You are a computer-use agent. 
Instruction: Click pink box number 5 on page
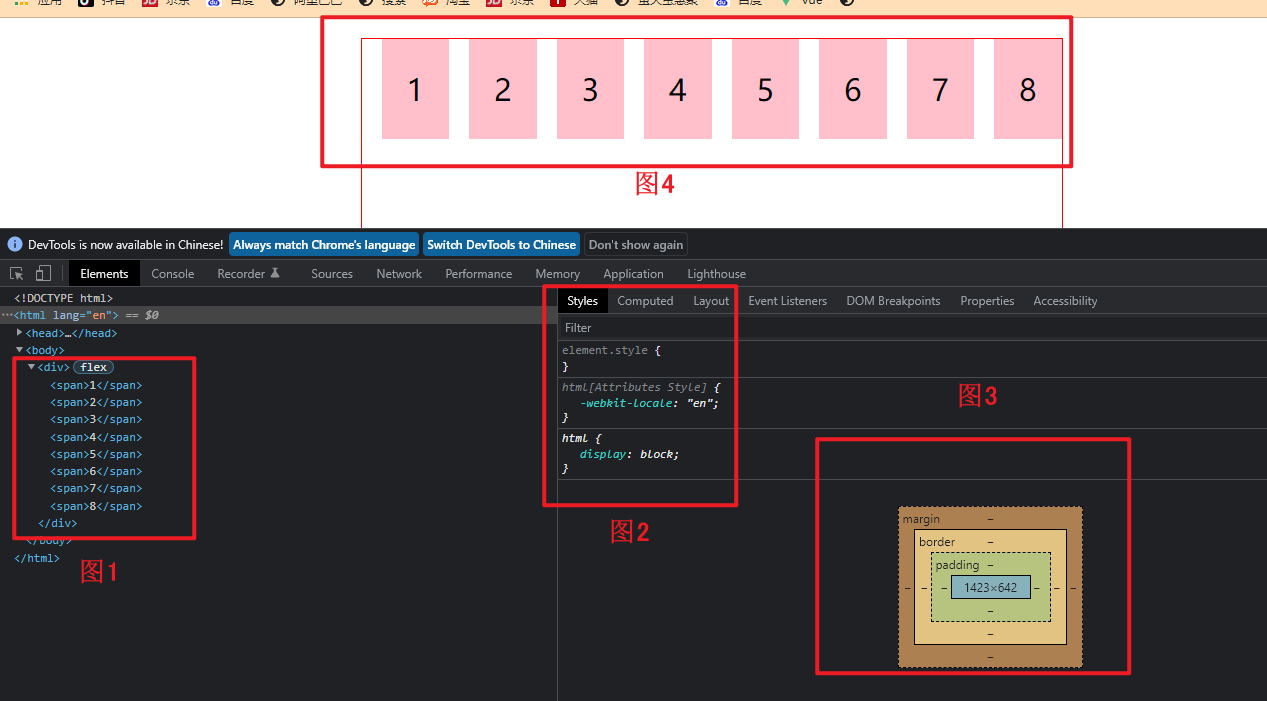tap(765, 89)
